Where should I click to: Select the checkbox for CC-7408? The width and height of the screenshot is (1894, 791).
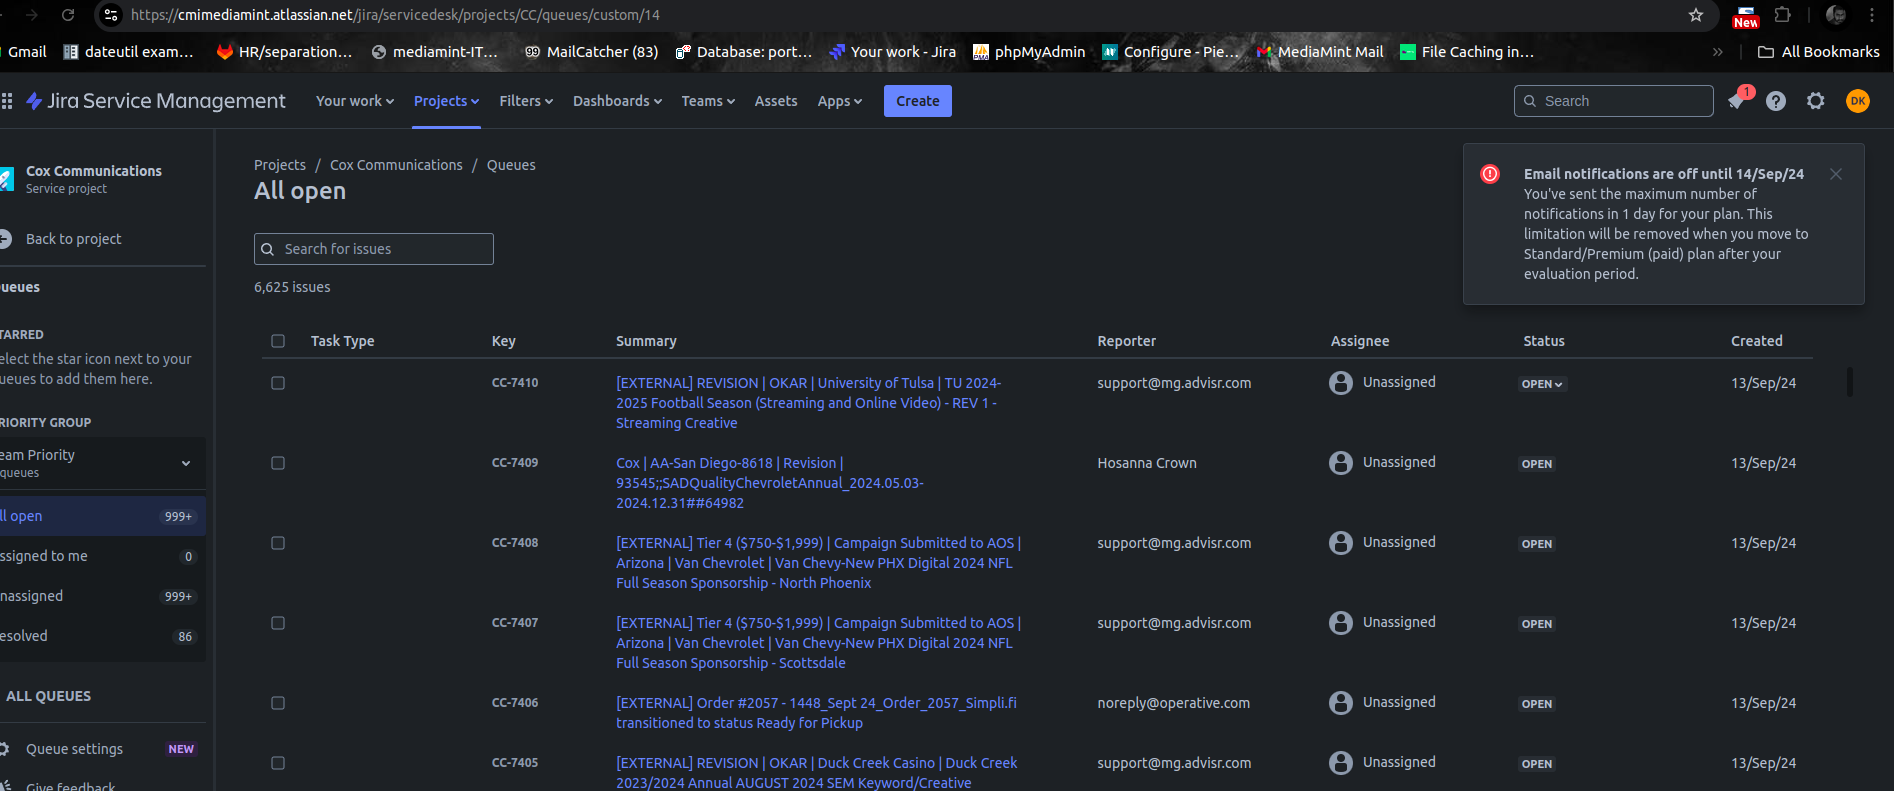(x=278, y=543)
